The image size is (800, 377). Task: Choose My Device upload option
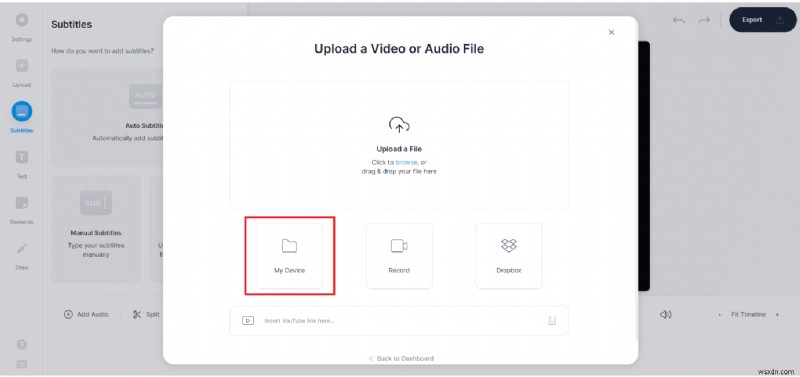click(x=289, y=256)
